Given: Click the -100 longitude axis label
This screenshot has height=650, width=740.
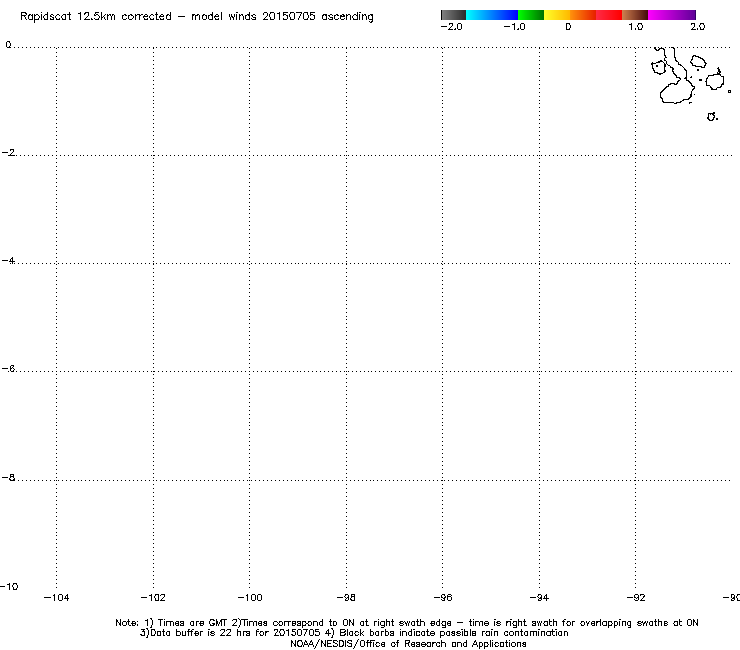Looking at the screenshot, I should click(x=250, y=598).
